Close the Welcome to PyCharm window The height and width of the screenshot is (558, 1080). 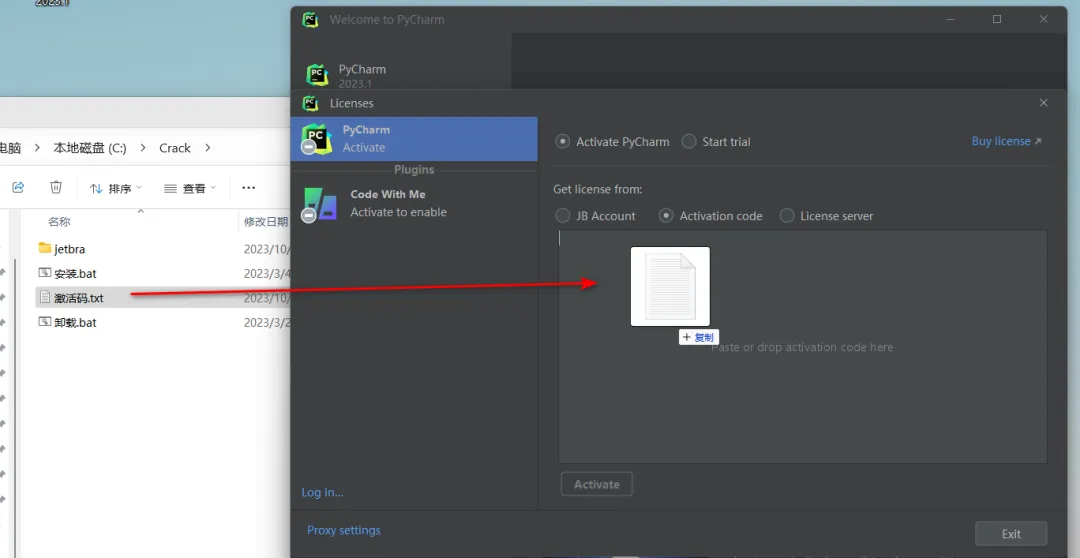pyautogui.click(x=1043, y=19)
